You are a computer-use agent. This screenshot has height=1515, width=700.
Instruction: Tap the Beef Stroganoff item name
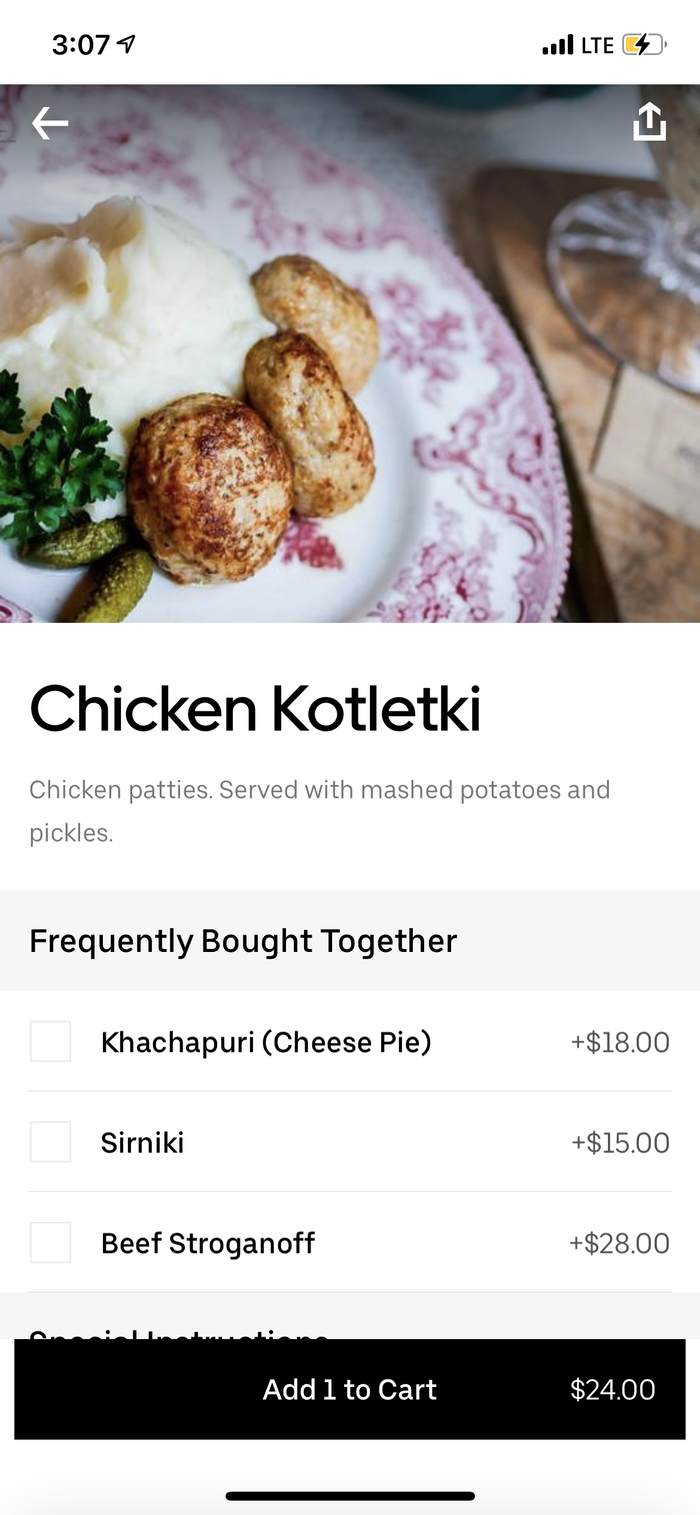point(208,1243)
